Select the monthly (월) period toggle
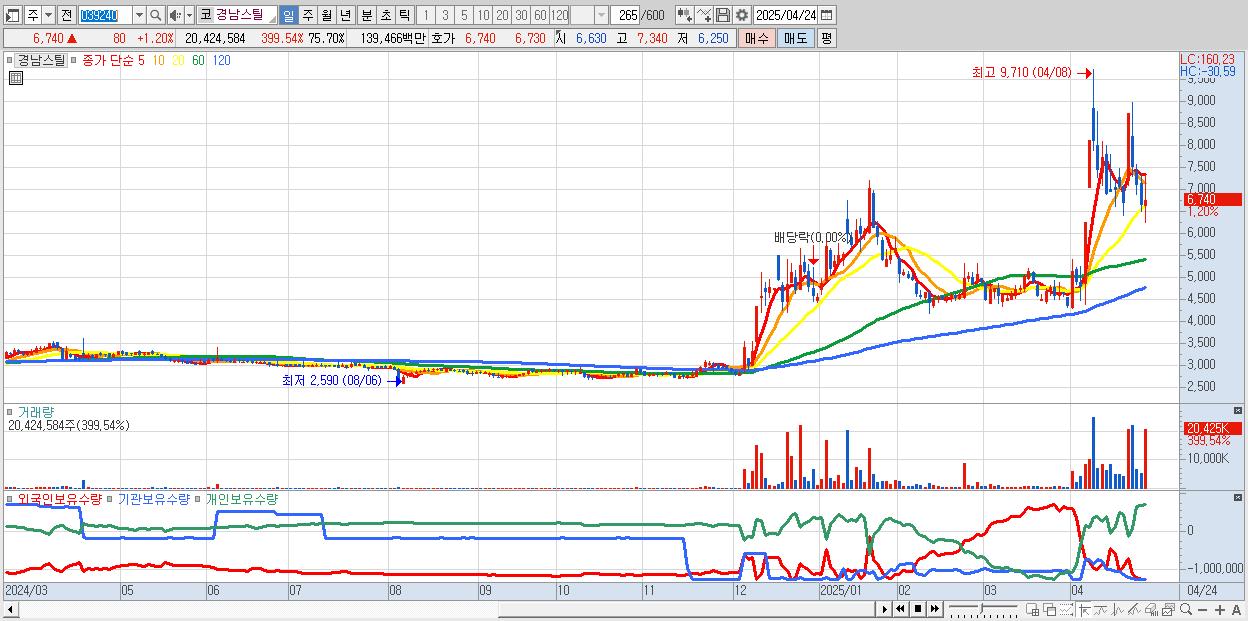The height and width of the screenshot is (621, 1248). coord(326,15)
